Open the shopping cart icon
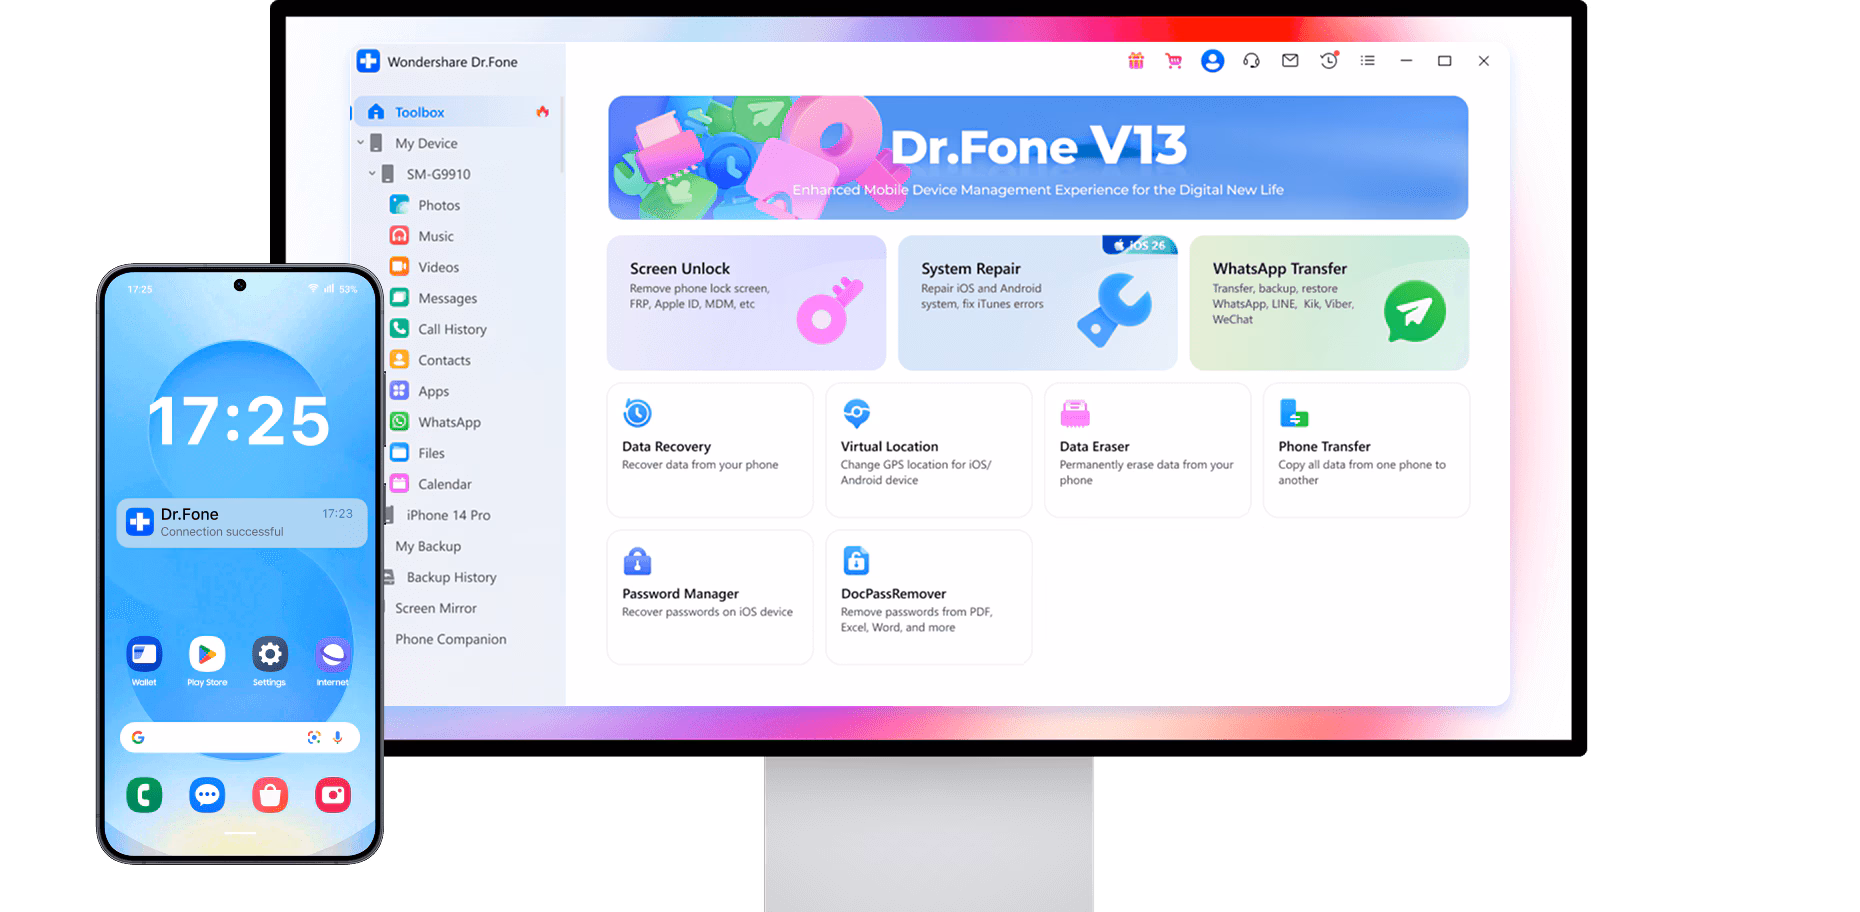Image resolution: width=1860 pixels, height=912 pixels. [1174, 61]
